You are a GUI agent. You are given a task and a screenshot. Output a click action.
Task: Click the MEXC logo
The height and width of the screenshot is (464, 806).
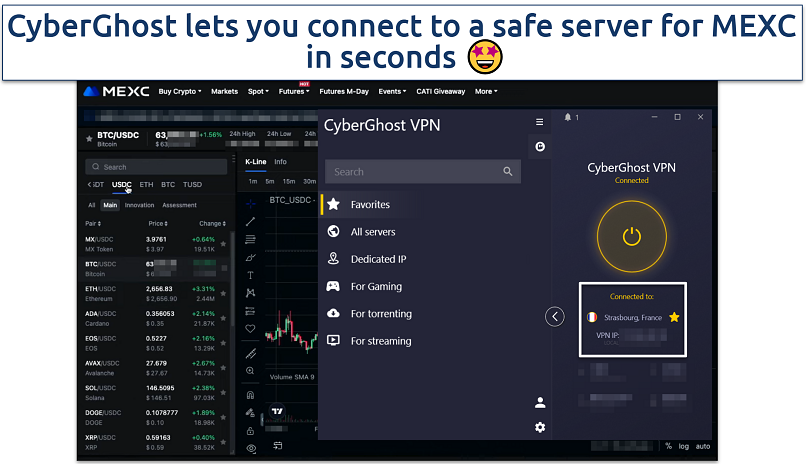[x=116, y=91]
